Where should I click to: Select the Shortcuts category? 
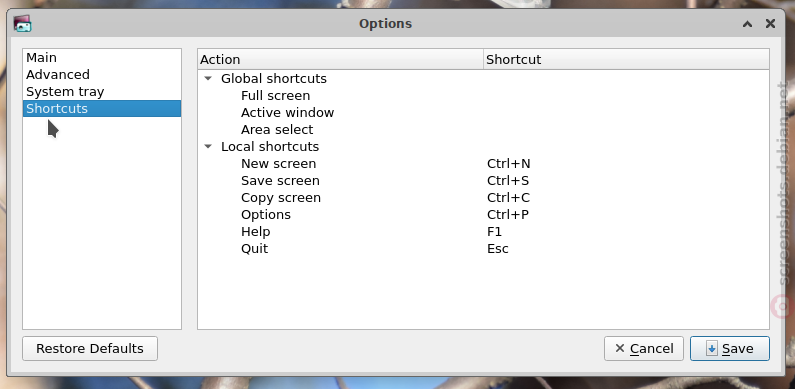tap(101, 109)
